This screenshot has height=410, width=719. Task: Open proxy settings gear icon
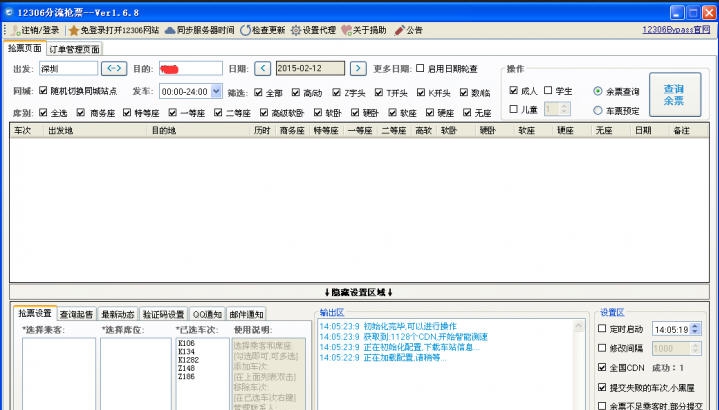296,30
